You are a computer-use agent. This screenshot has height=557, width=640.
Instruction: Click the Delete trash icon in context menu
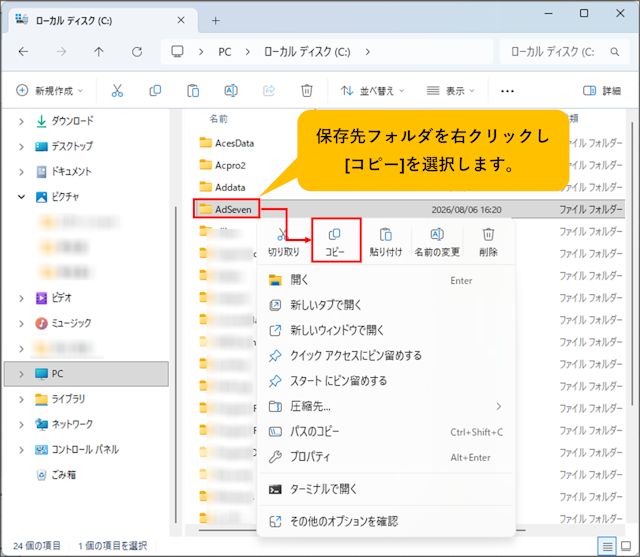tap(488, 234)
